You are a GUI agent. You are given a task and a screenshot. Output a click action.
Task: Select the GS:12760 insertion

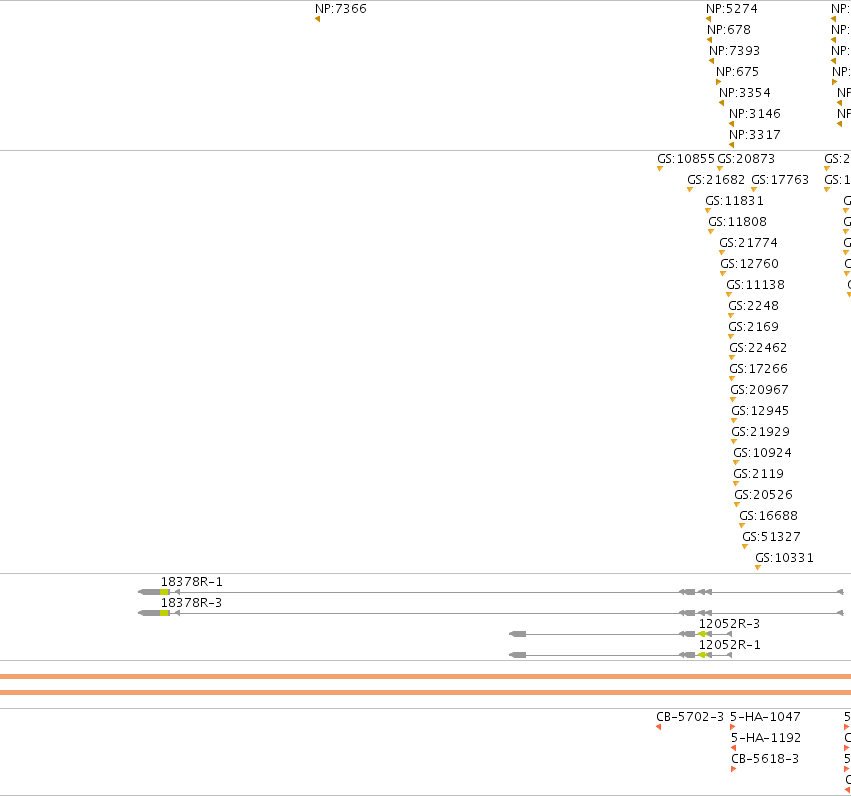click(x=750, y=264)
